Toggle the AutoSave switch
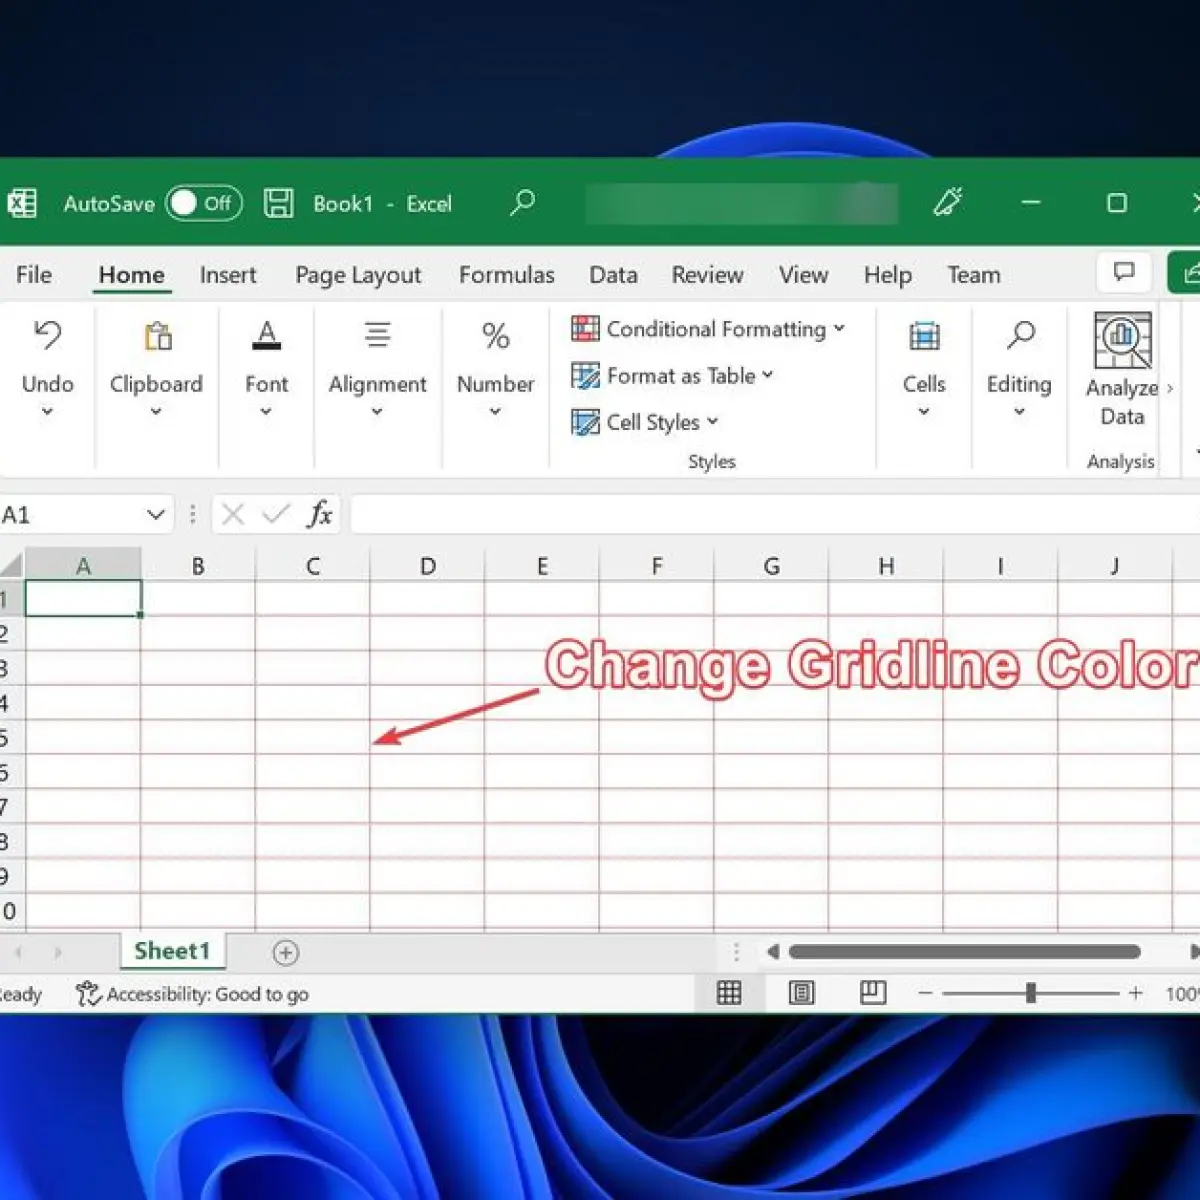1200x1200 pixels. (204, 204)
